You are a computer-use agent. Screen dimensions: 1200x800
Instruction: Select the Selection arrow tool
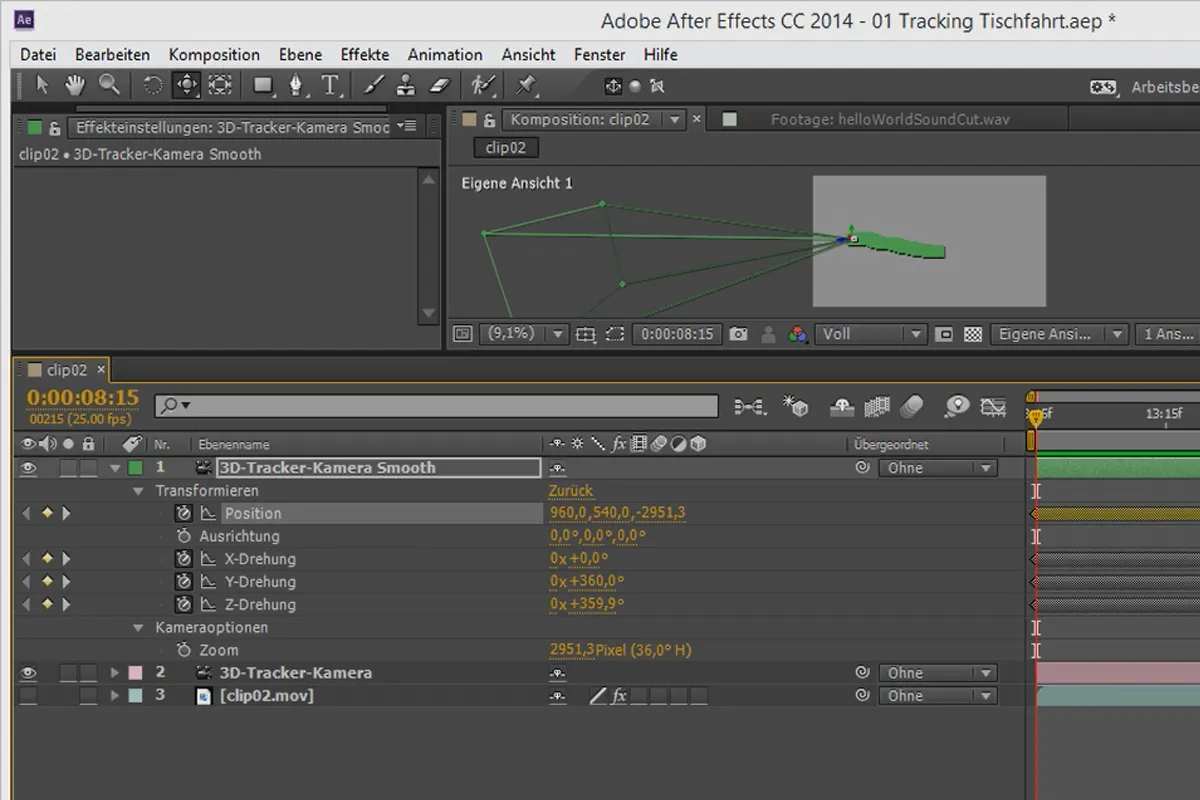pos(42,85)
